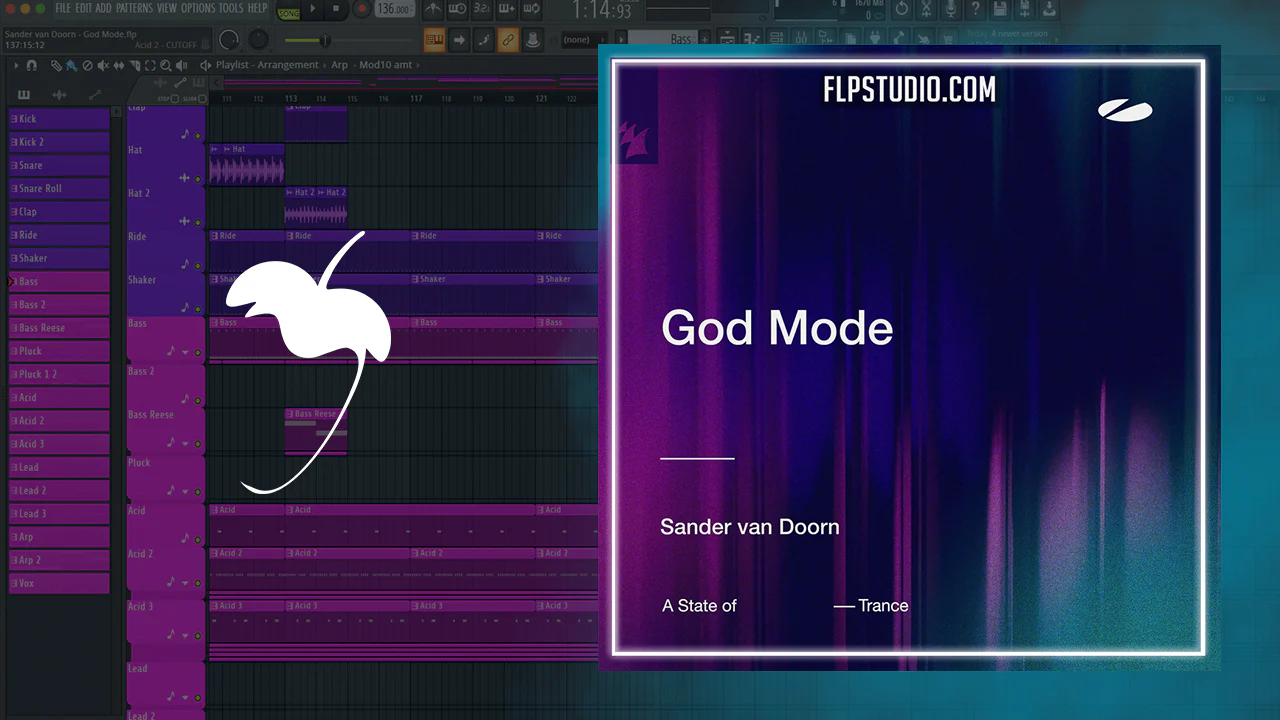Image resolution: width=1280 pixels, height=720 pixels.
Task: Toggle the overdub recording icon
Action: [506, 9]
